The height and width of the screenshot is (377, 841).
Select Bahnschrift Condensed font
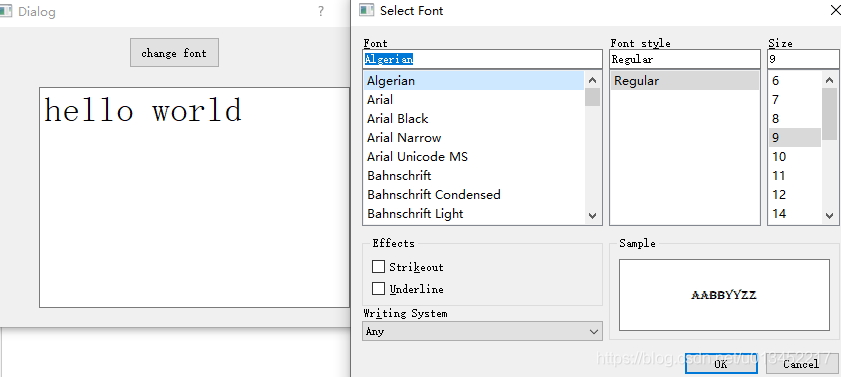coord(474,194)
